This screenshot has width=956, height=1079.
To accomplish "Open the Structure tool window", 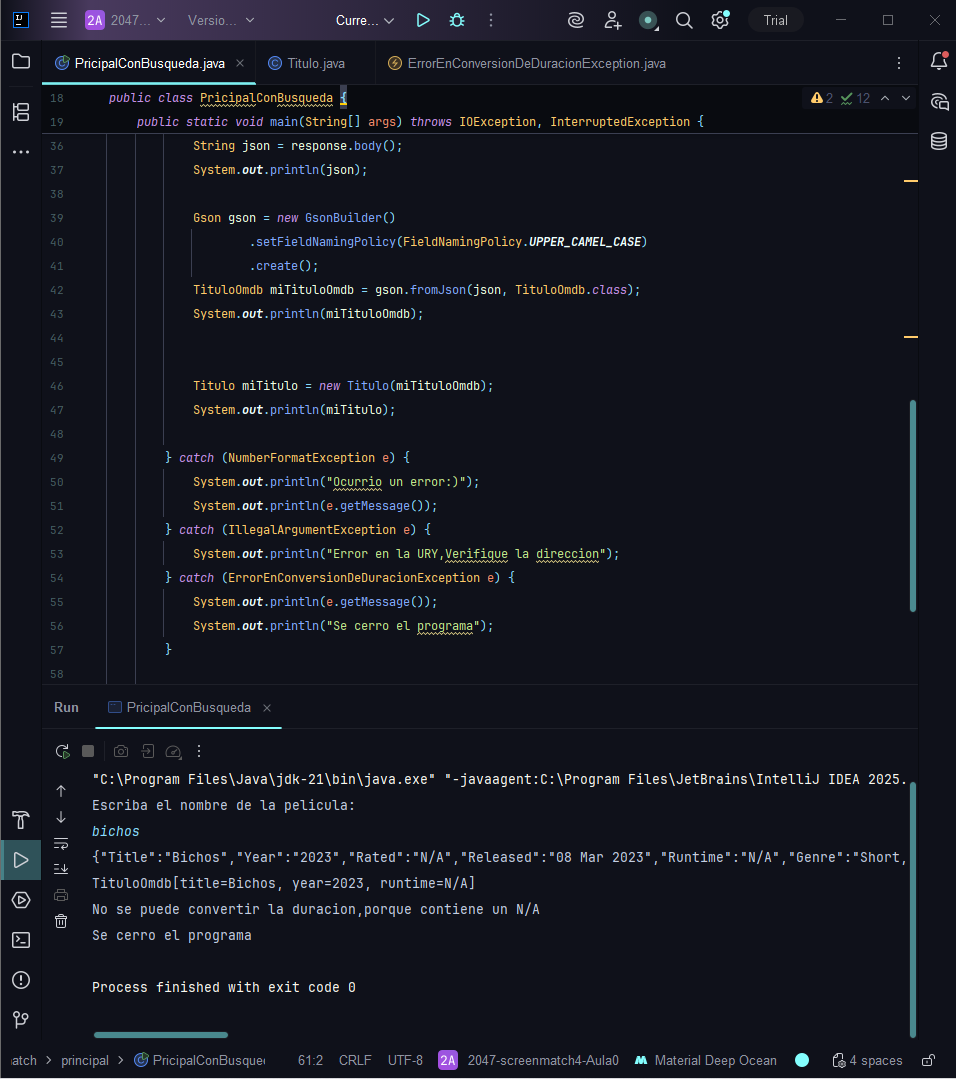I will tap(21, 111).
